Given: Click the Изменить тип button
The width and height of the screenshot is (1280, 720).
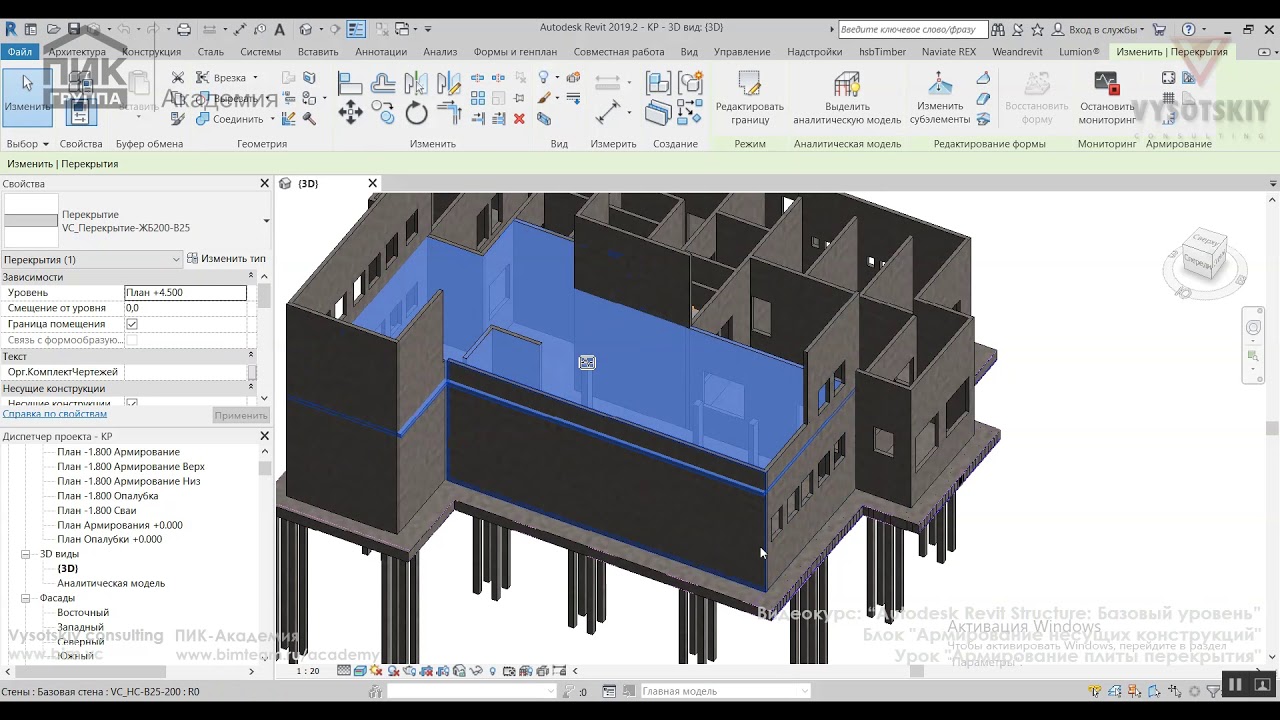Looking at the screenshot, I should pos(226,259).
